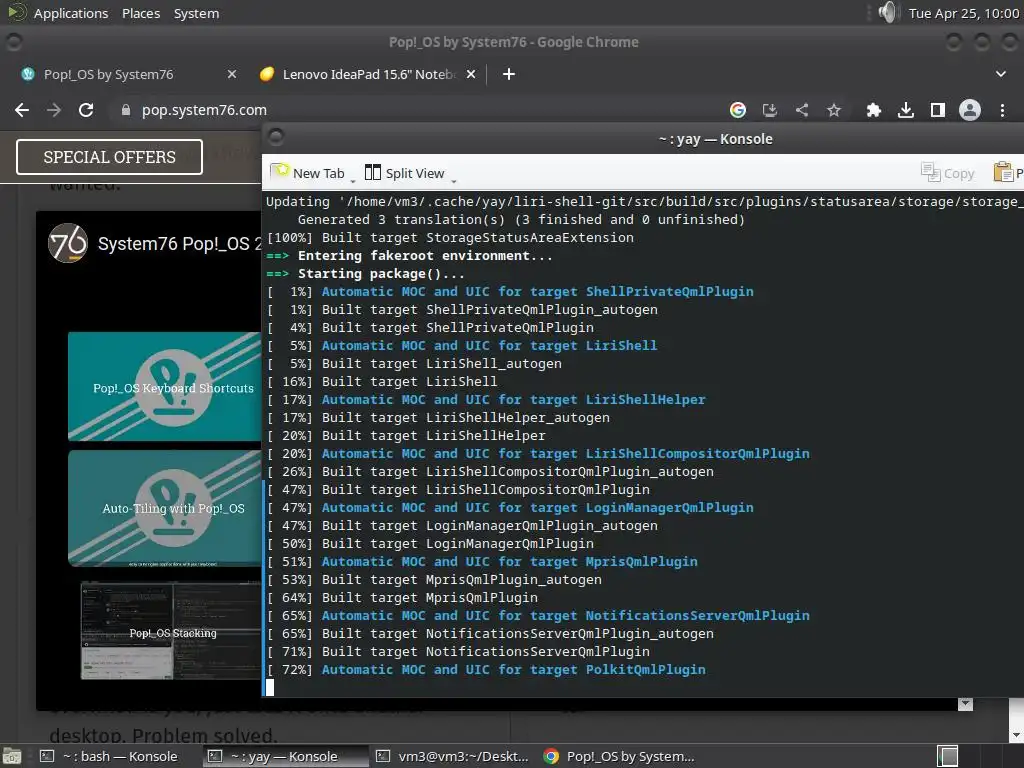
Task: Click the Google account icon in address bar
Action: pos(738,110)
